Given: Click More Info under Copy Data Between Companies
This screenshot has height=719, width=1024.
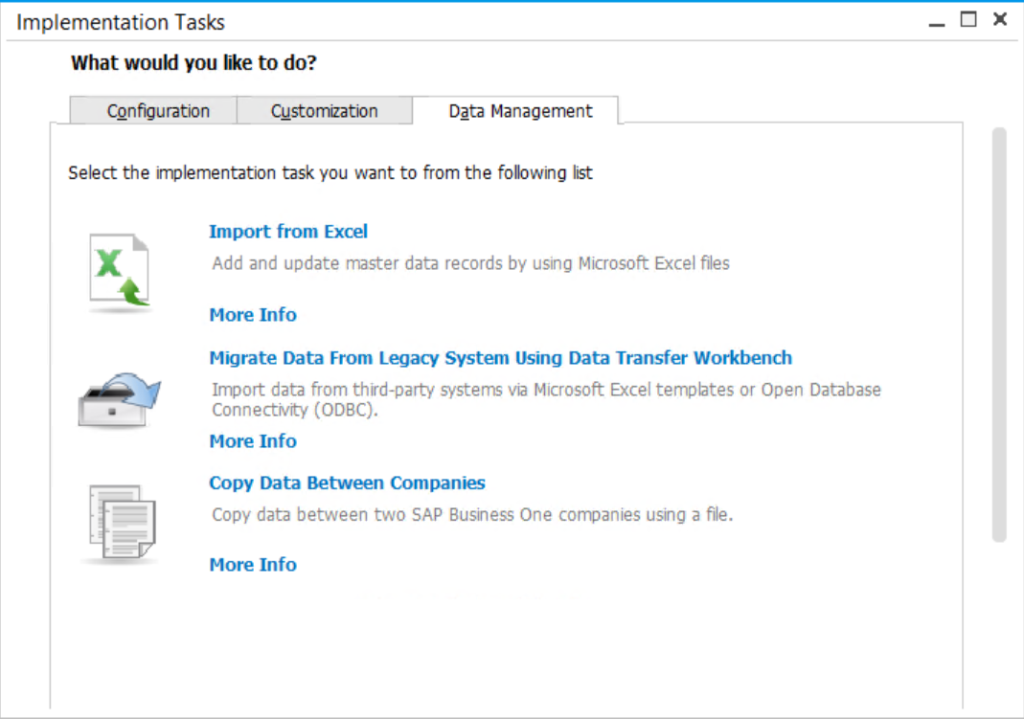Looking at the screenshot, I should point(252,564).
